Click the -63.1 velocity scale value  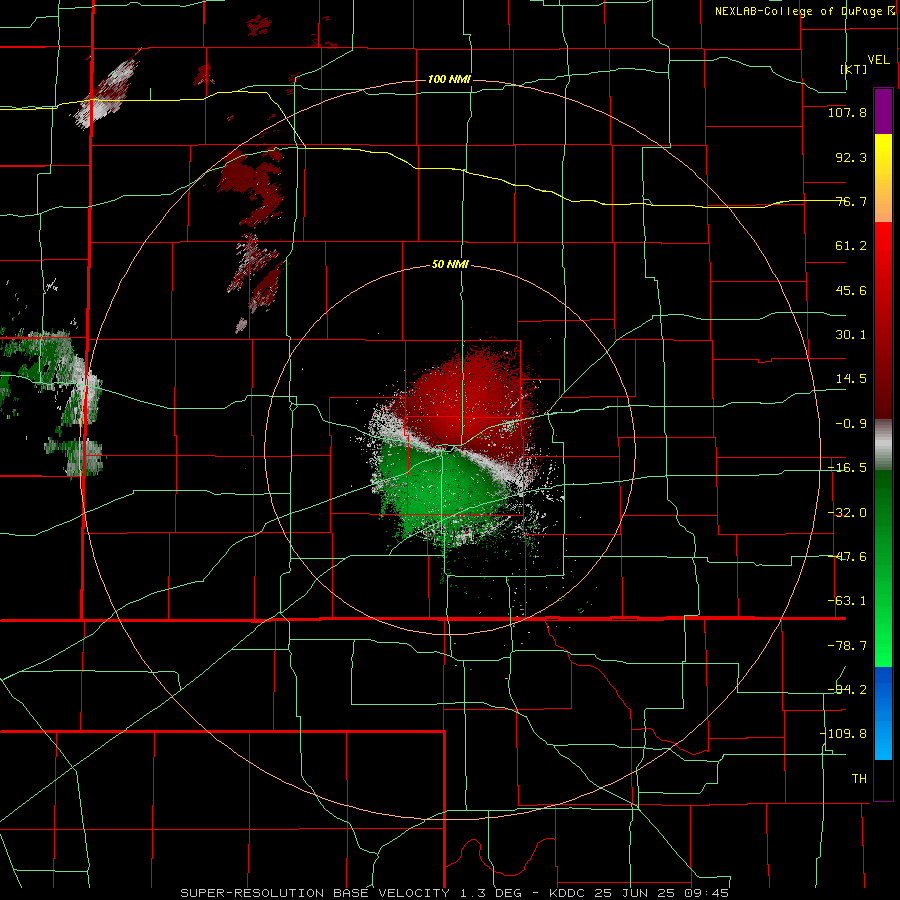tap(847, 601)
